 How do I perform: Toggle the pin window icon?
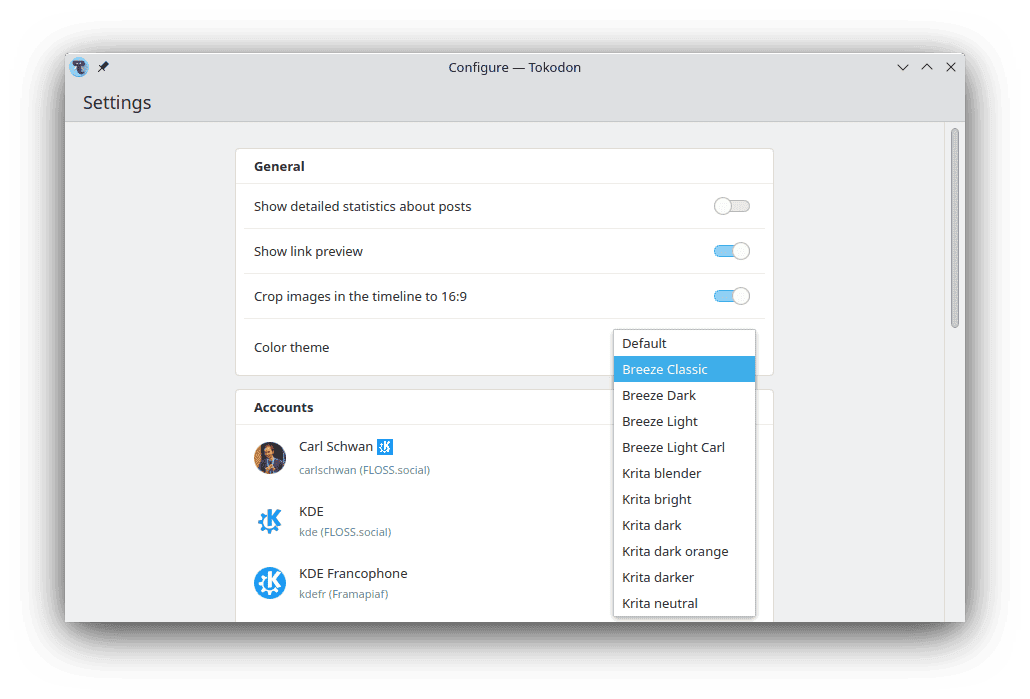[103, 67]
